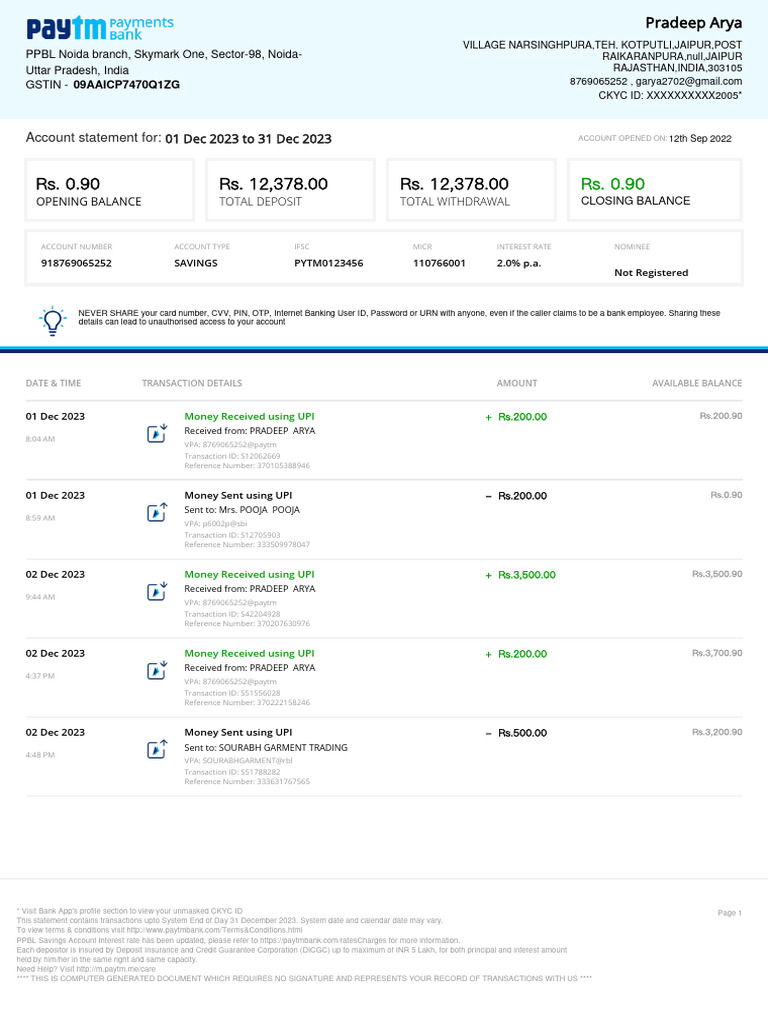Click the − Rs.200.00 amount for POOJA
This screenshot has width=768, height=1024.
click(x=516, y=496)
